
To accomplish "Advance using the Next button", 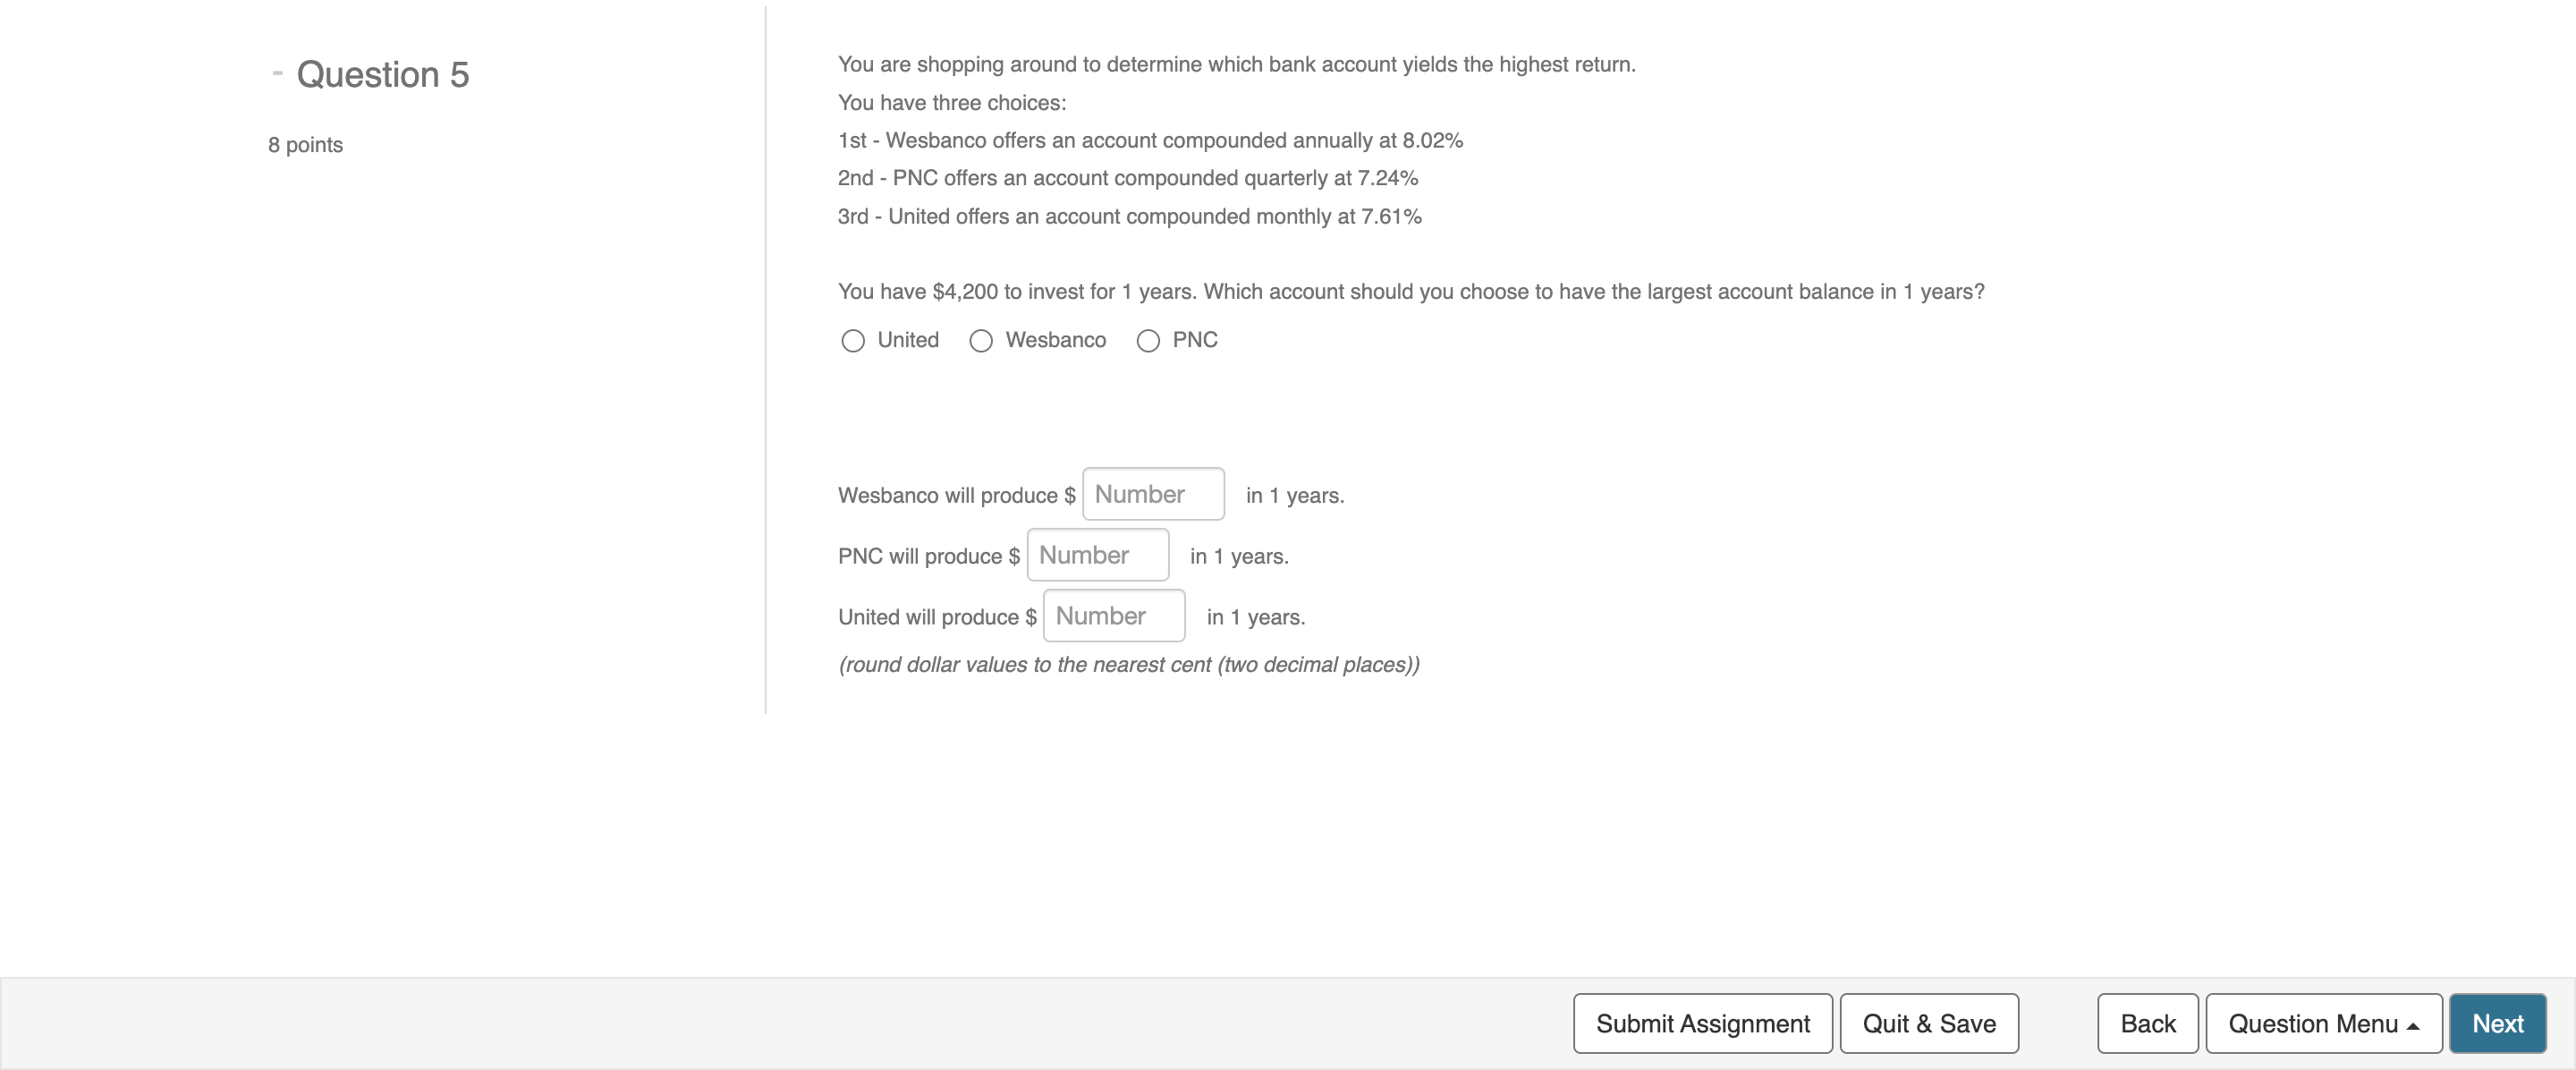I will 2497,1023.
